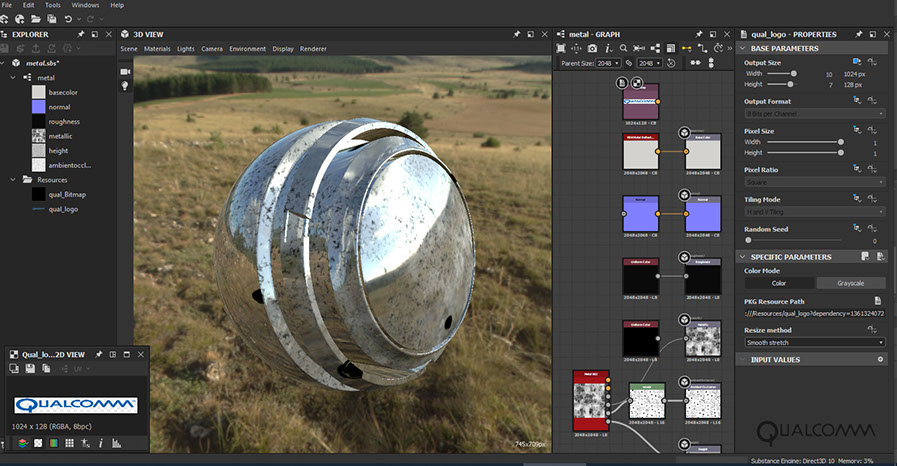Adjust the Output Size Width slider
Viewport: 897px width, 466px height.
pos(794,73)
